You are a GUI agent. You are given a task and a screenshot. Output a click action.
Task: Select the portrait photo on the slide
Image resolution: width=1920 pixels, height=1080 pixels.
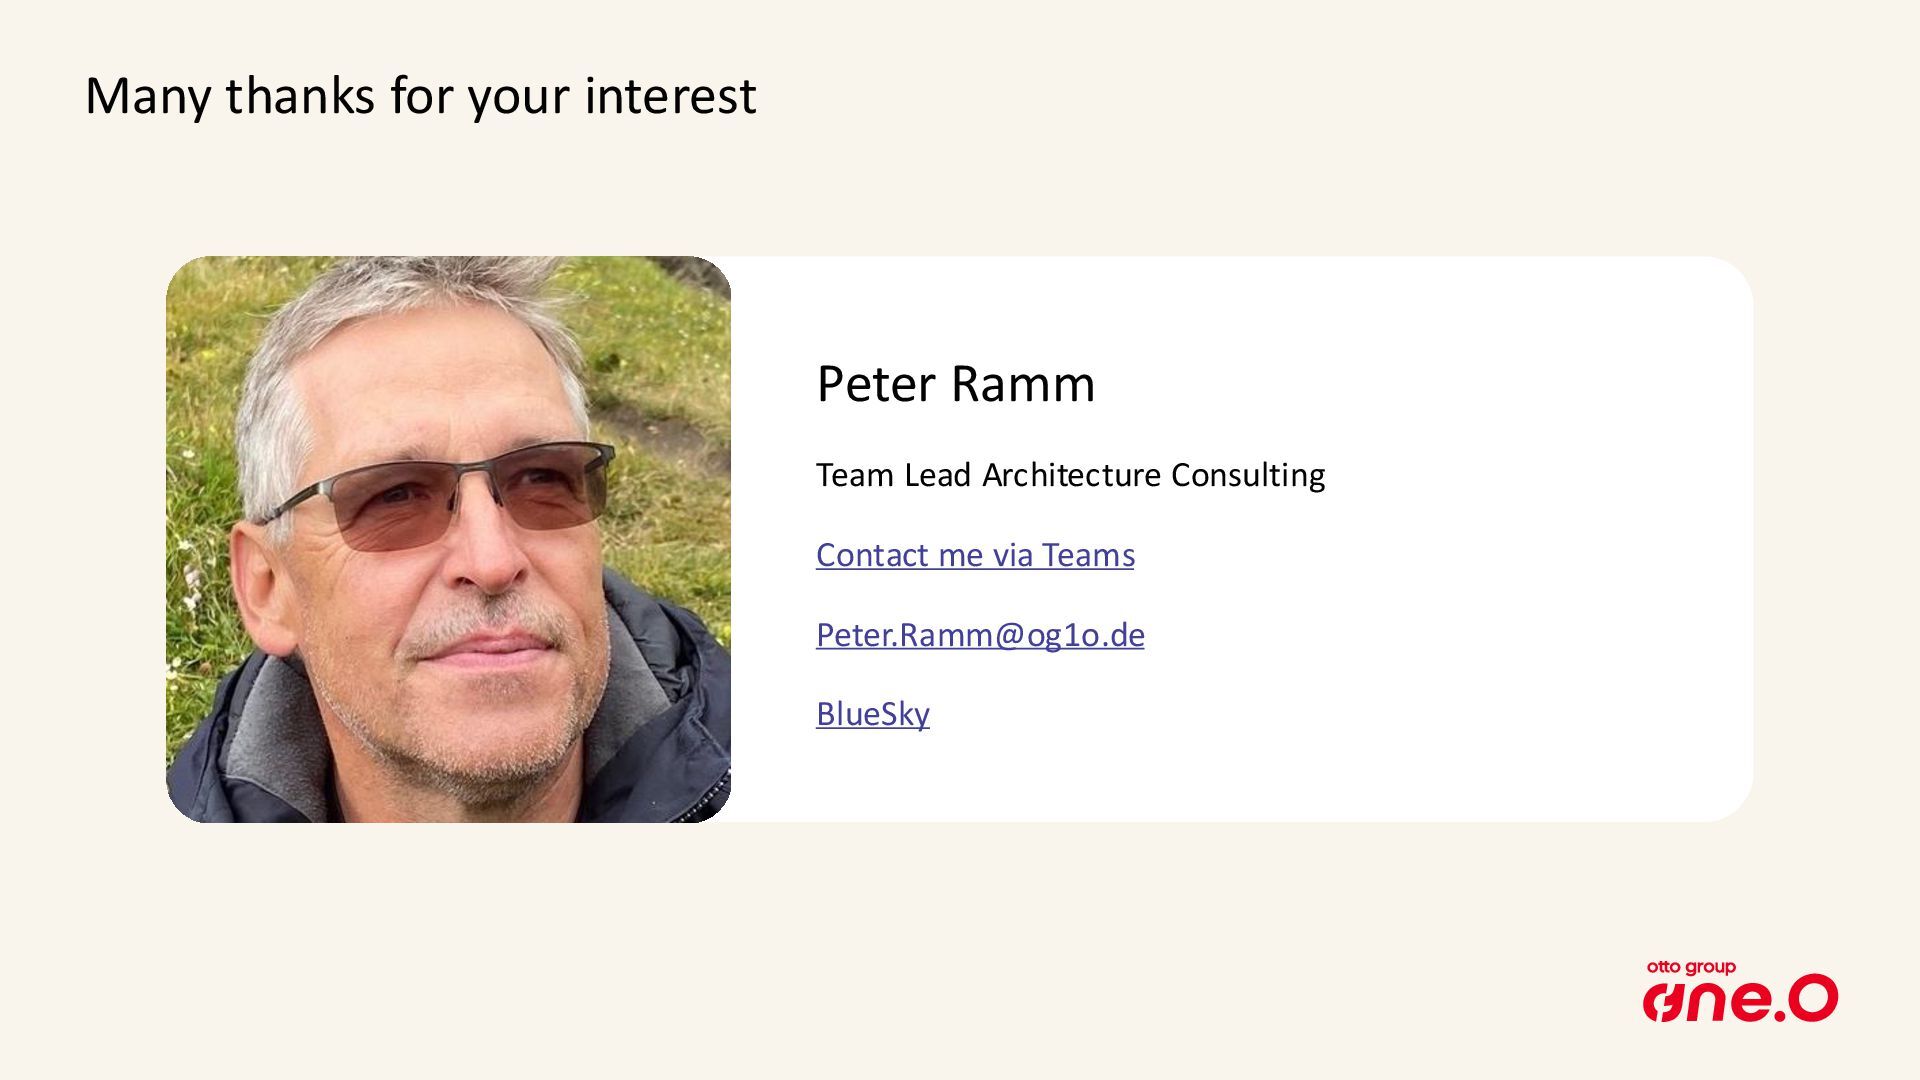448,540
